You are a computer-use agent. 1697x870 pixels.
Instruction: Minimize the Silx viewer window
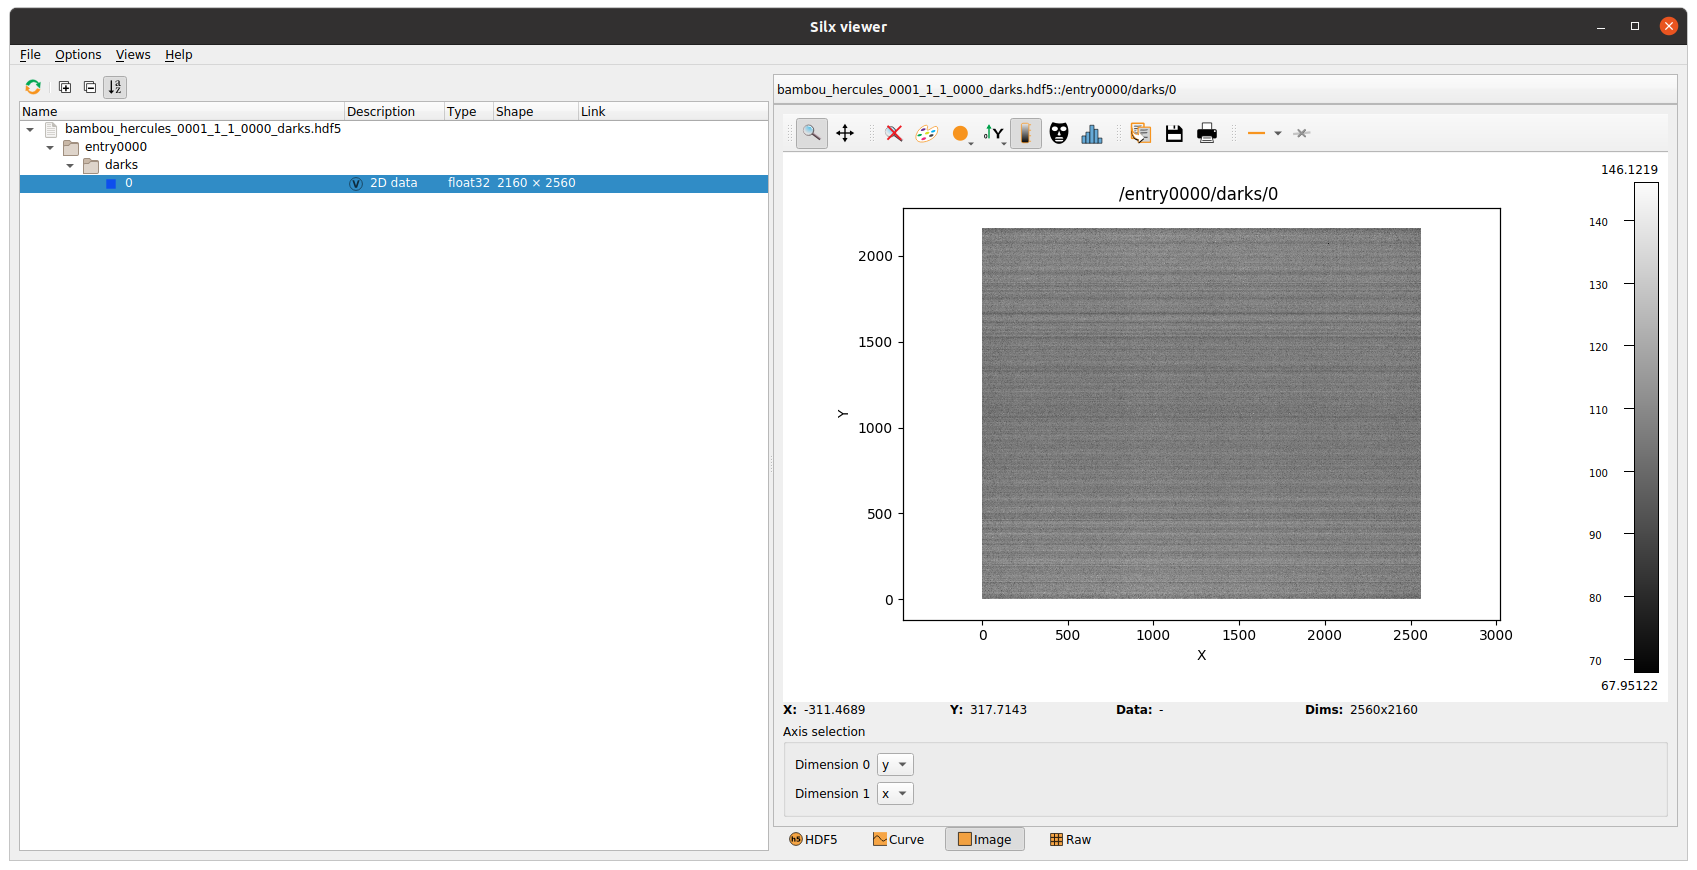[1601, 27]
